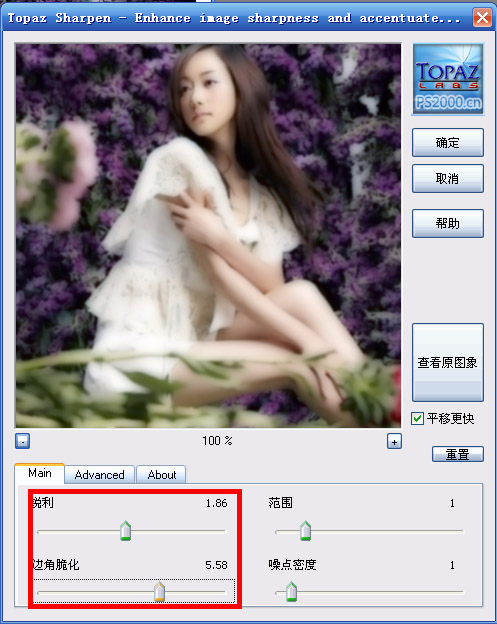The height and width of the screenshot is (624, 497).
Task: Reset settings with 重置 button
Action: point(458,454)
